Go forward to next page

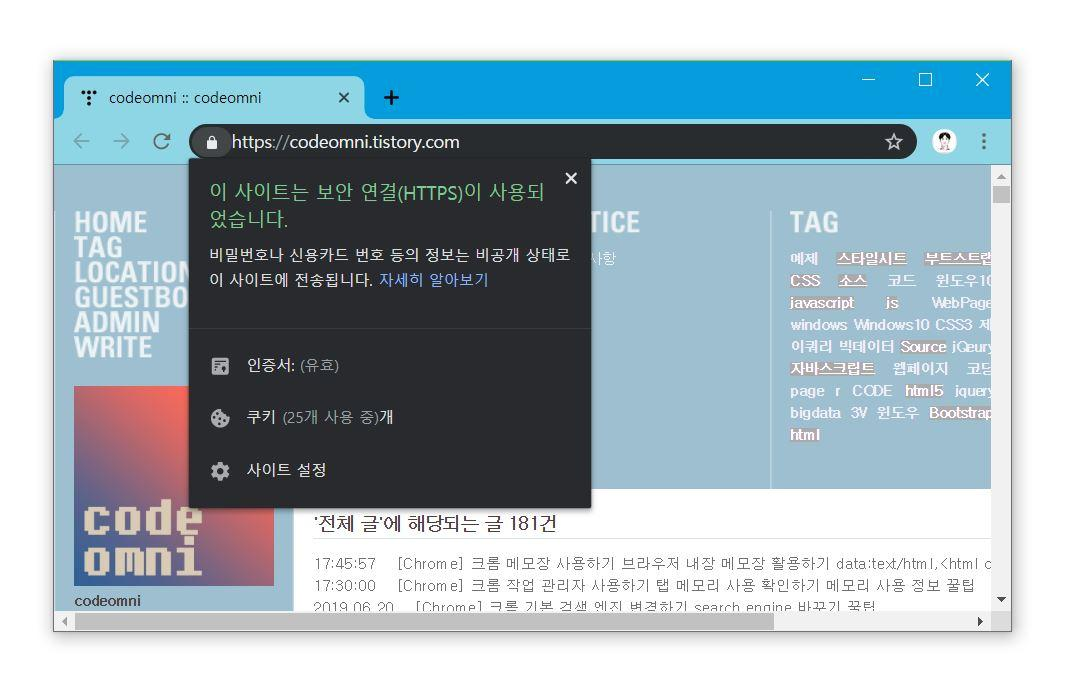pos(122,142)
